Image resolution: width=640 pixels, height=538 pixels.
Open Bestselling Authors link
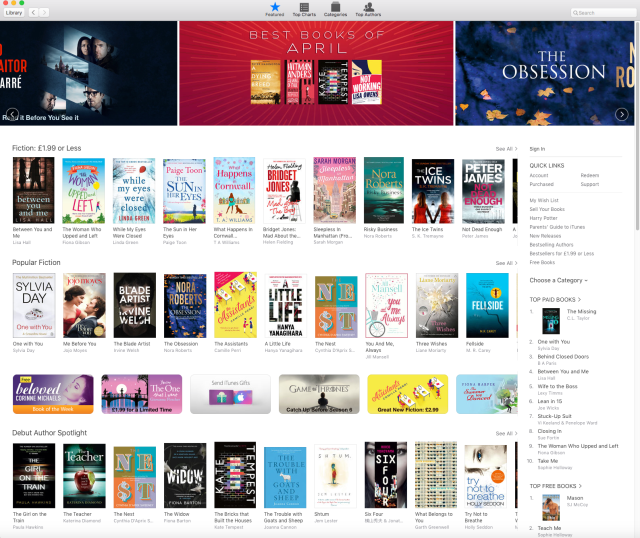(551, 245)
